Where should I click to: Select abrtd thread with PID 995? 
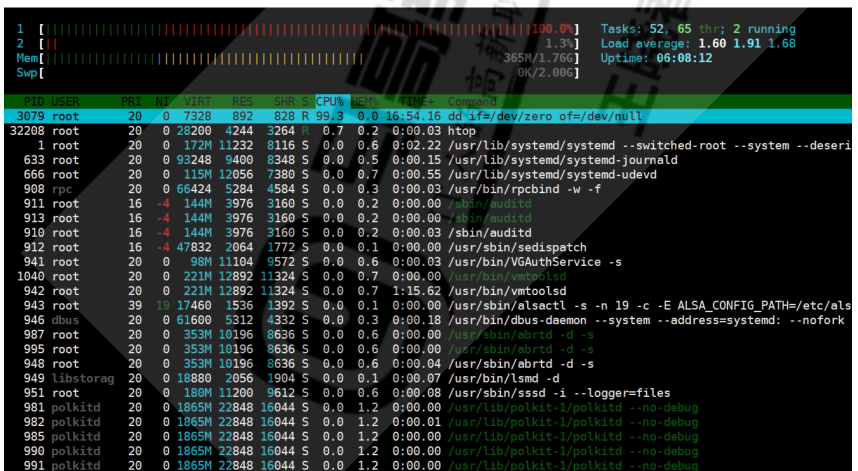tap(428, 349)
